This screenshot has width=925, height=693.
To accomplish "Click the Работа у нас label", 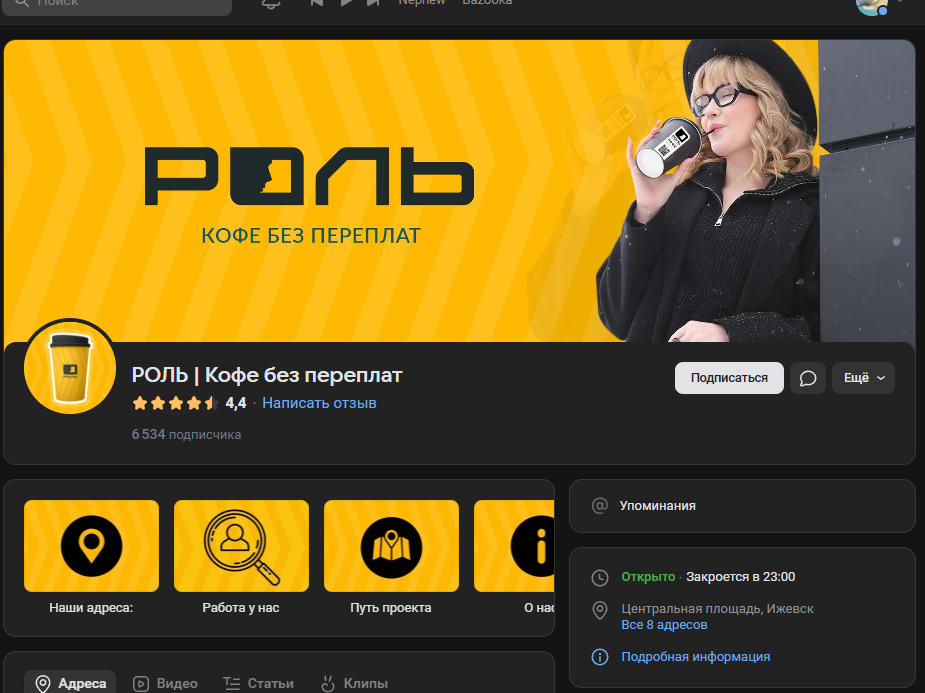I will 241,607.
